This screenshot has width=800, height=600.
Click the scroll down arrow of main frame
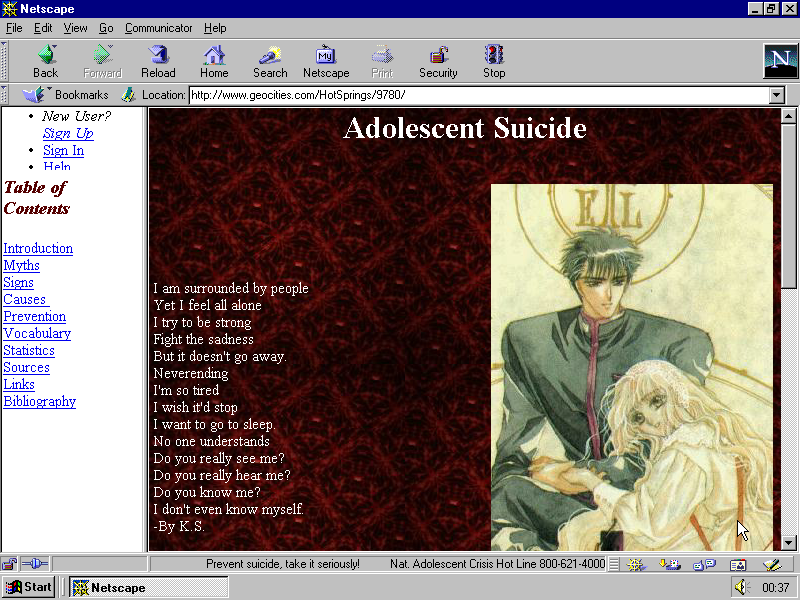(788, 543)
